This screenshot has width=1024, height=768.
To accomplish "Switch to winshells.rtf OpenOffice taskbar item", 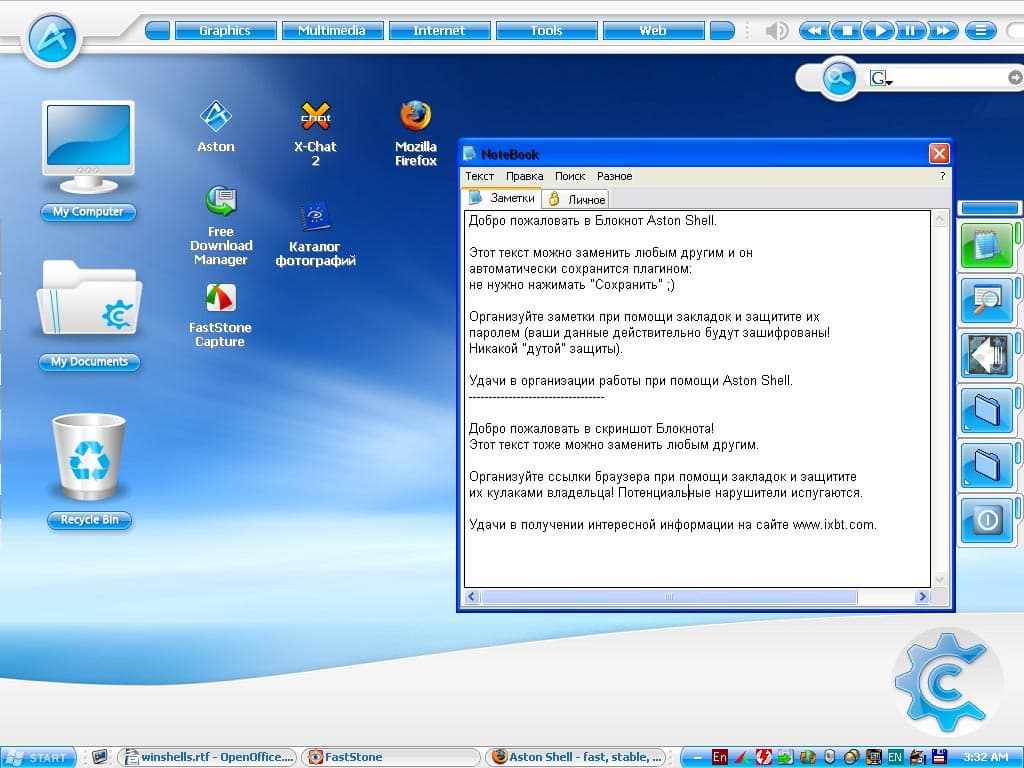I will point(208,757).
